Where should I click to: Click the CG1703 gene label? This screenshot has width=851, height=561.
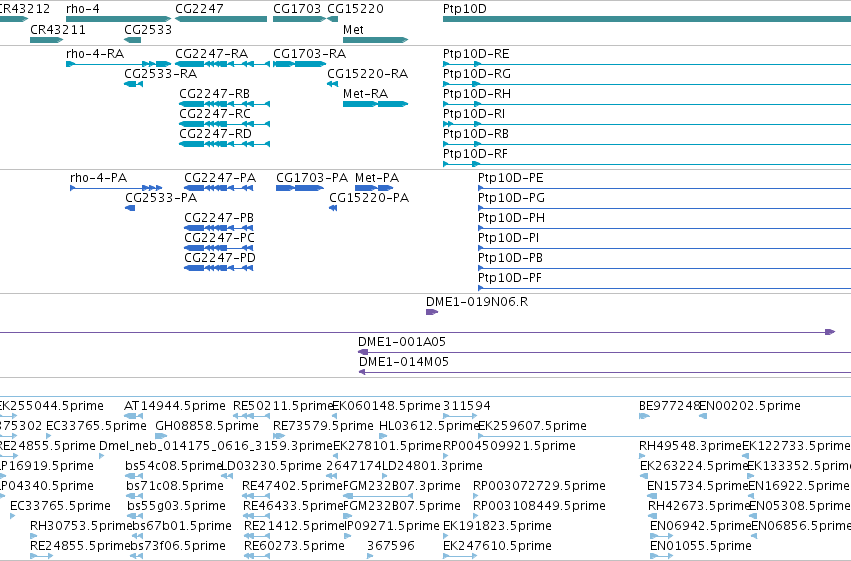[297, 9]
